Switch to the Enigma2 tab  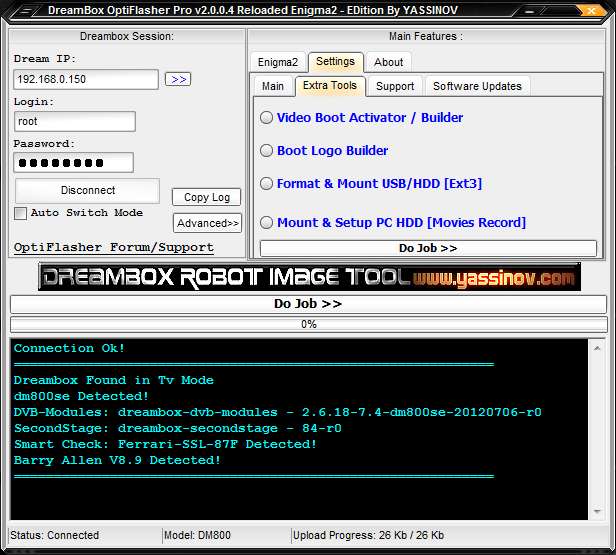(278, 62)
